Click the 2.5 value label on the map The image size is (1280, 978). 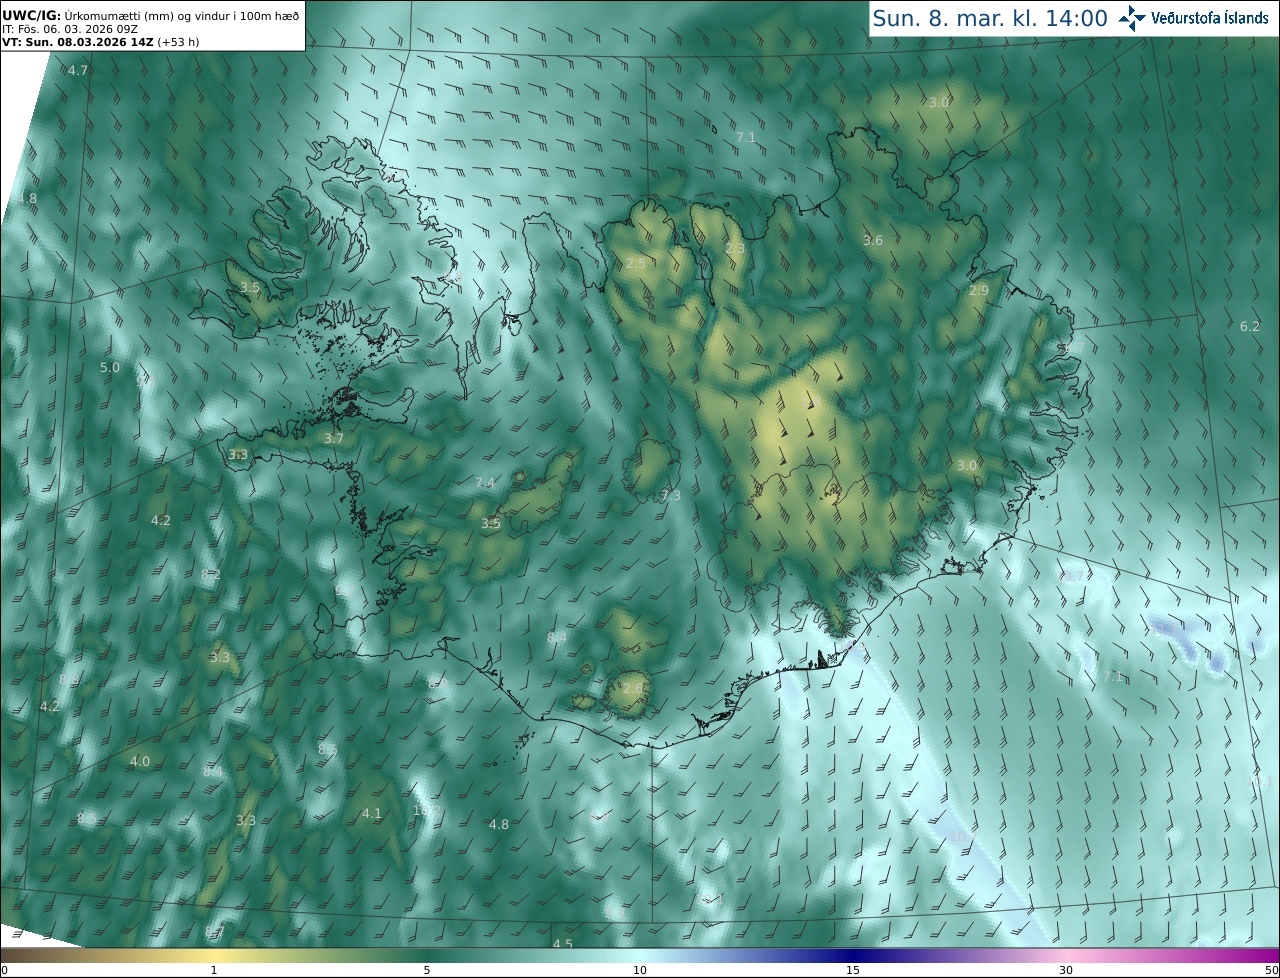point(635,264)
